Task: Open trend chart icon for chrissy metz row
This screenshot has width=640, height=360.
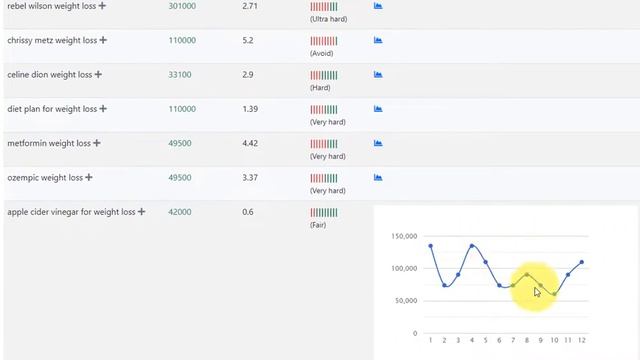Action: coord(378,40)
